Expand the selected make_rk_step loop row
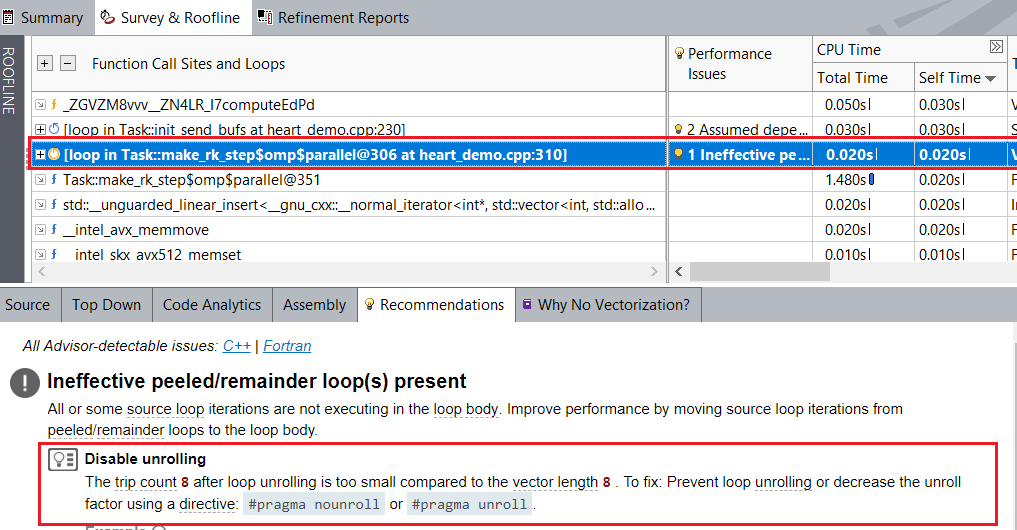Image resolution: width=1017 pixels, height=530 pixels. pyautogui.click(x=40, y=154)
